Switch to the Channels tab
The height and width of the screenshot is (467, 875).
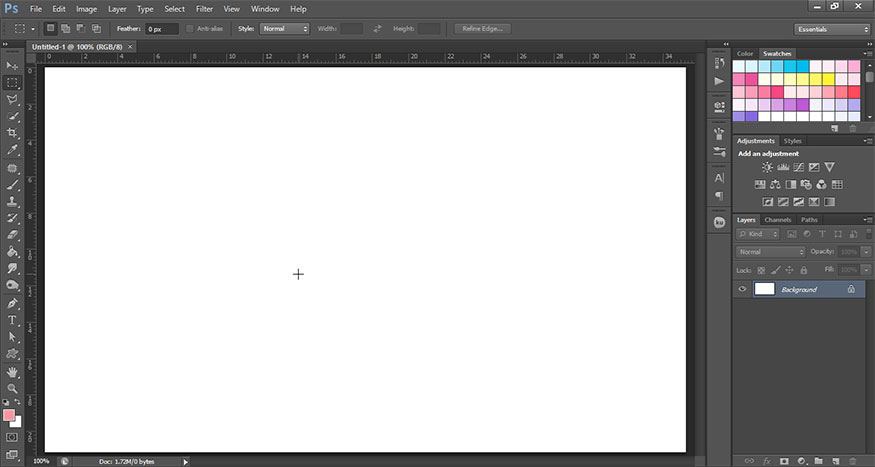coord(778,220)
